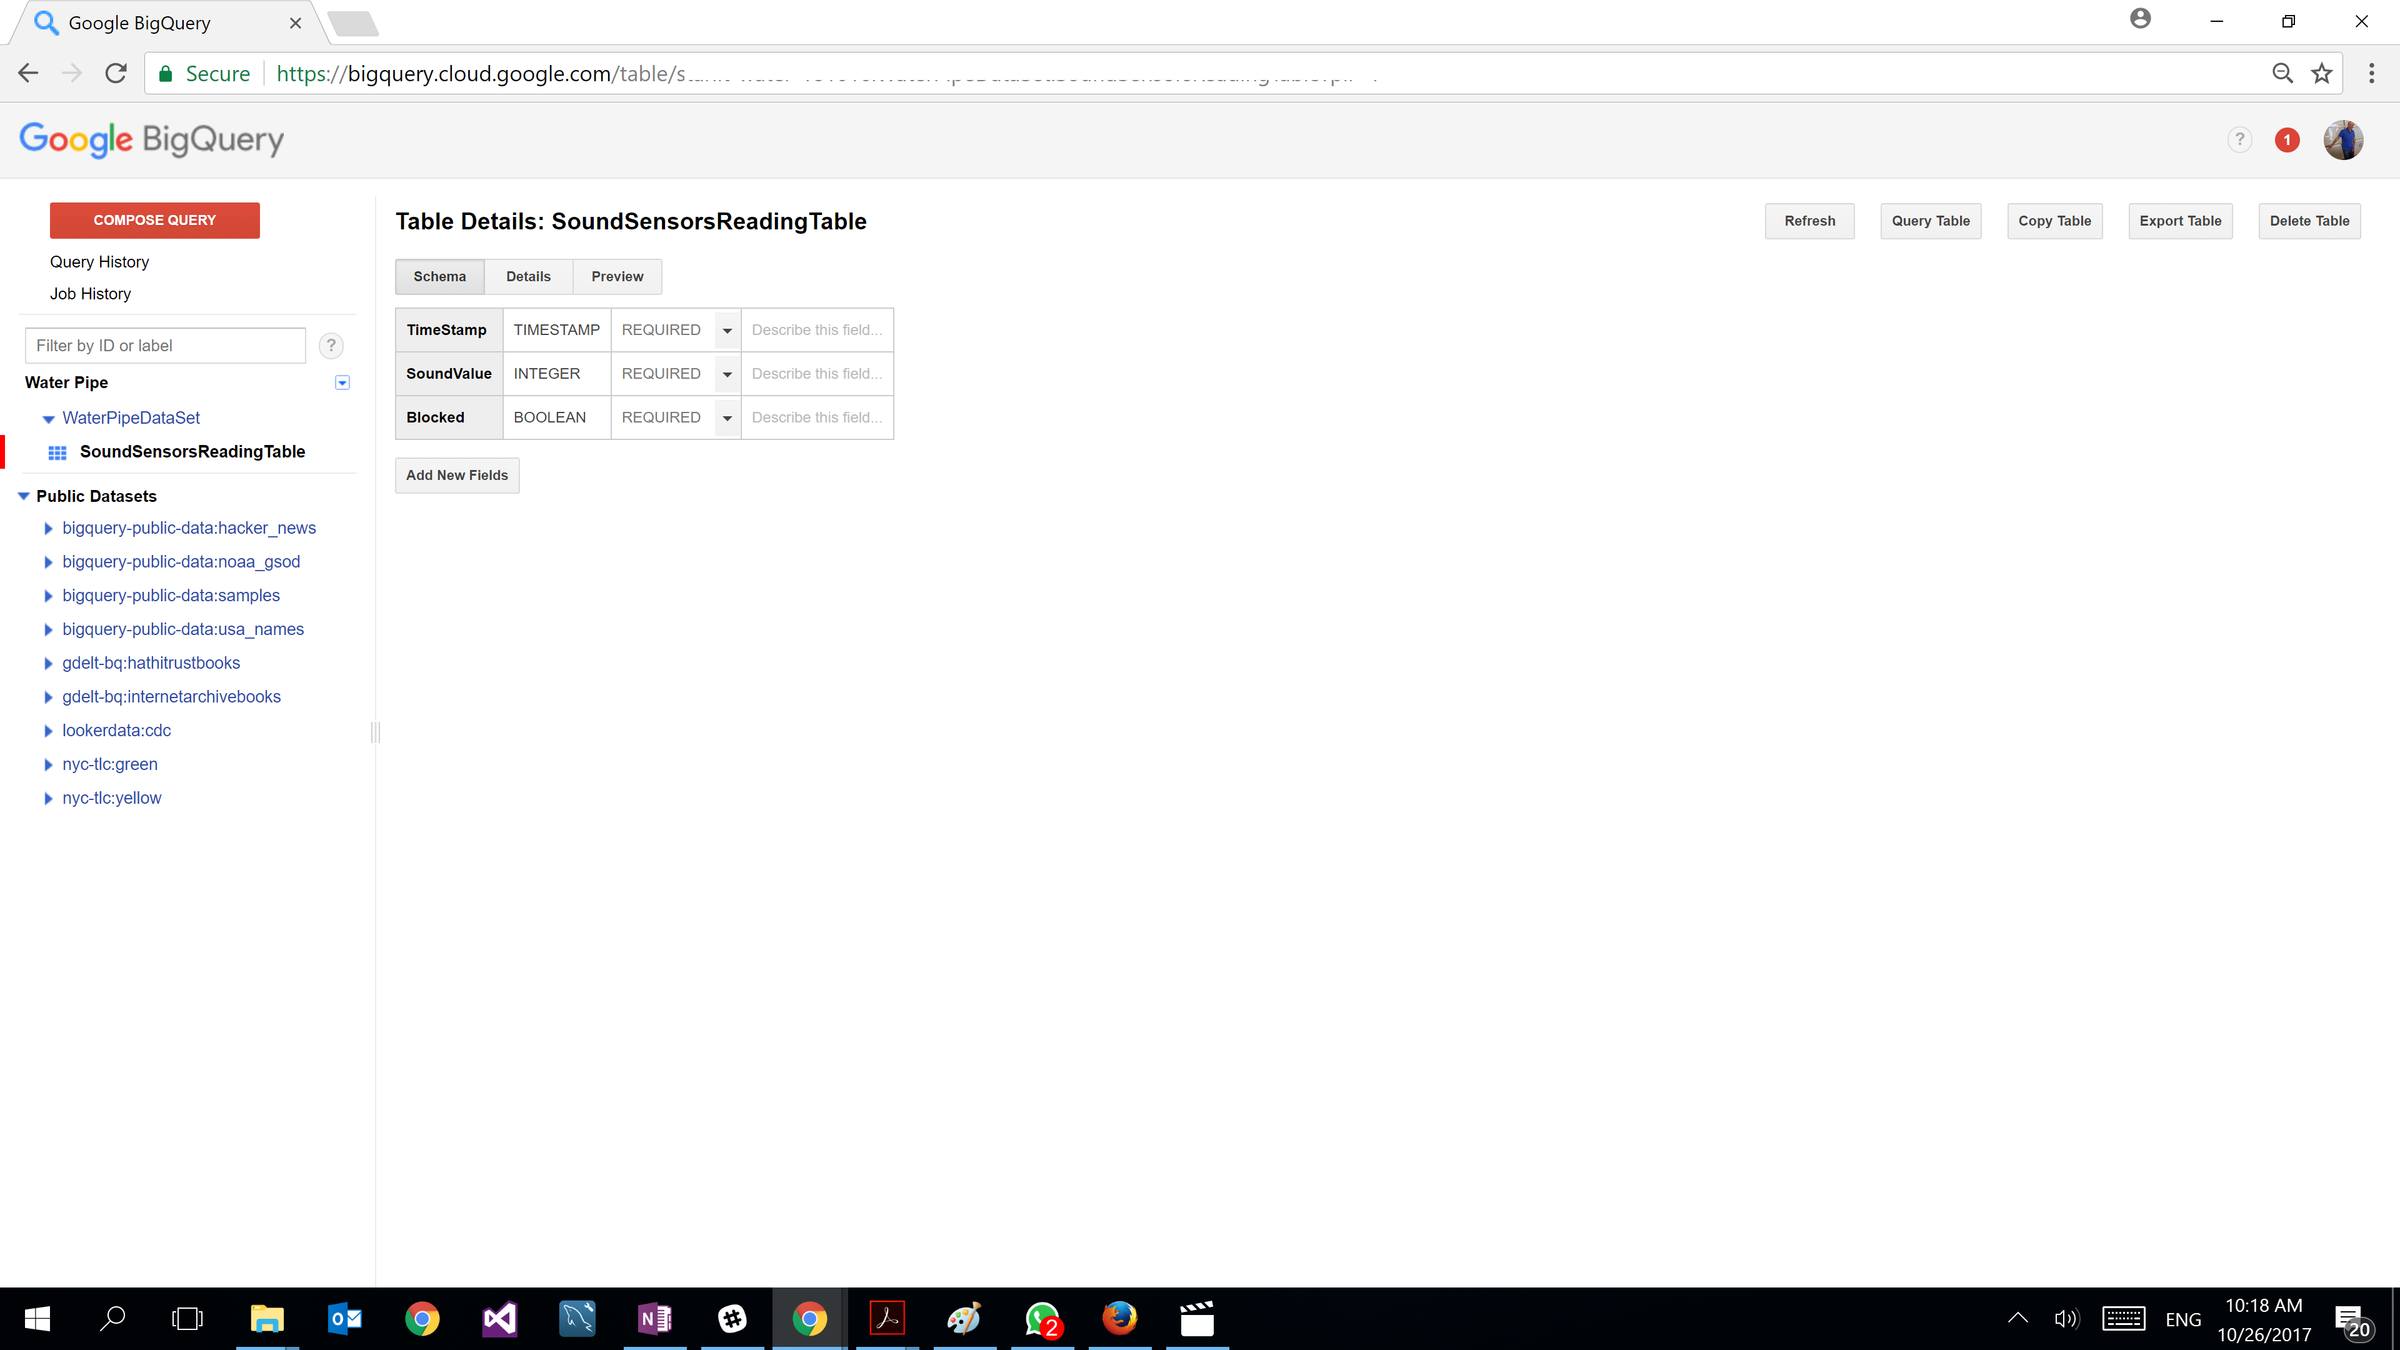Open Visual Studio from the taskbar

(500, 1319)
